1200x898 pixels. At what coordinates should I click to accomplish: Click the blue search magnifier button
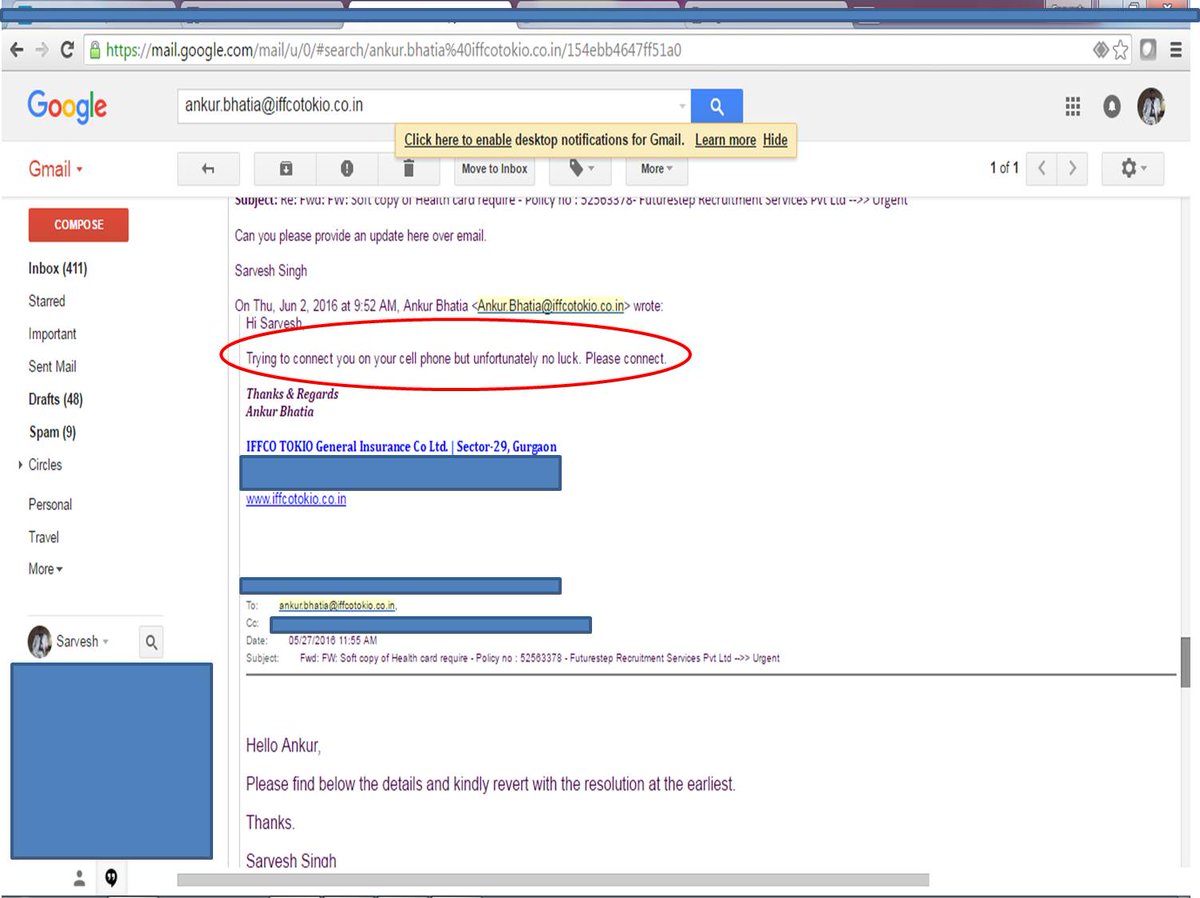click(716, 106)
